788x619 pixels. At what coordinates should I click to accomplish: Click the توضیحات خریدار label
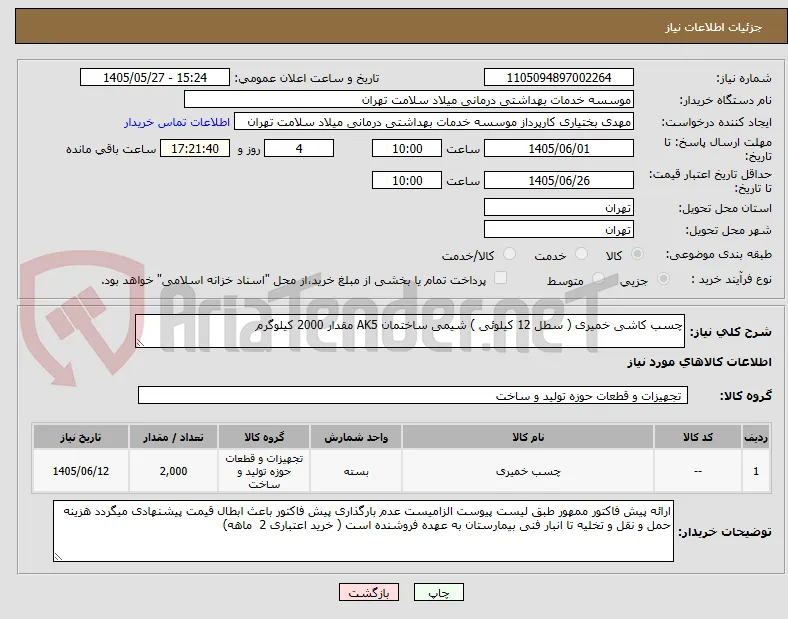[725, 532]
